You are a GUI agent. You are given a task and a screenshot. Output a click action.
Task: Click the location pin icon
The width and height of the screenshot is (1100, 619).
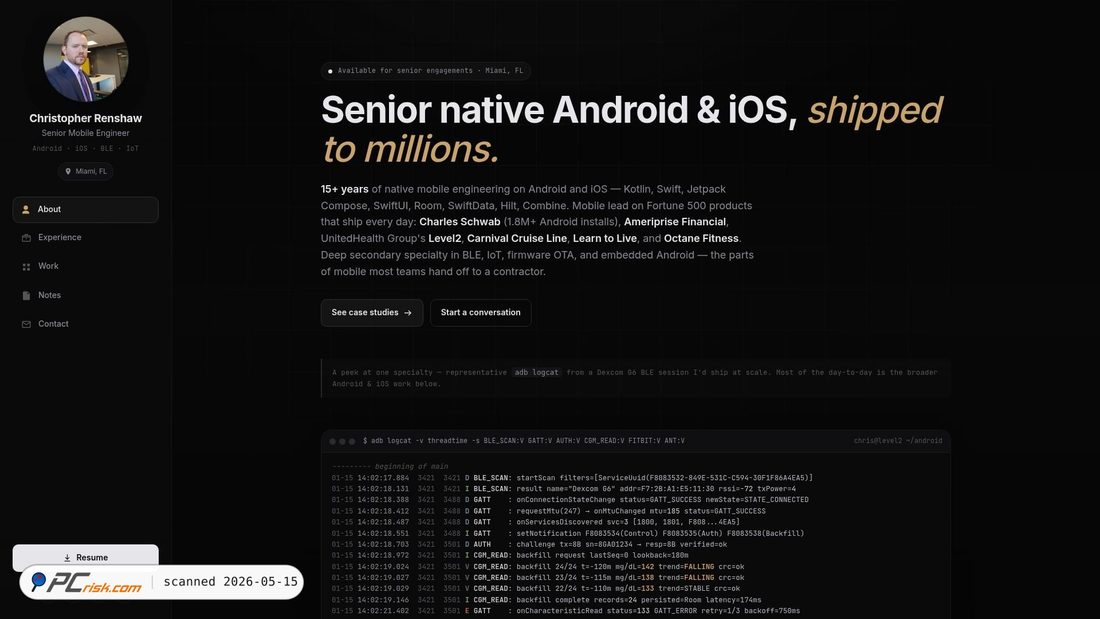[x=68, y=171]
